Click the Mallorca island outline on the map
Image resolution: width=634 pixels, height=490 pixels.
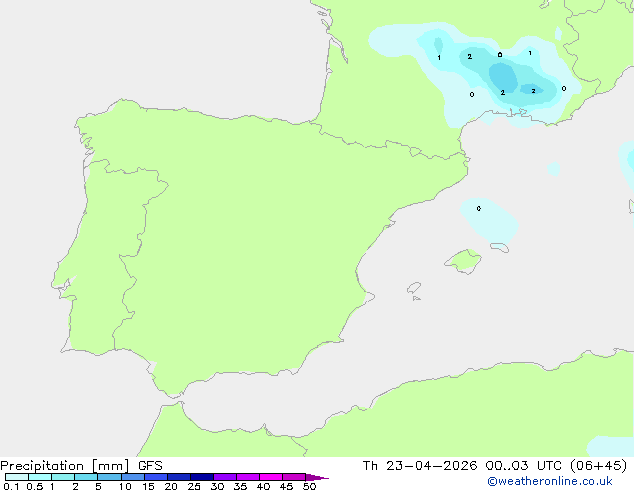[463, 261]
